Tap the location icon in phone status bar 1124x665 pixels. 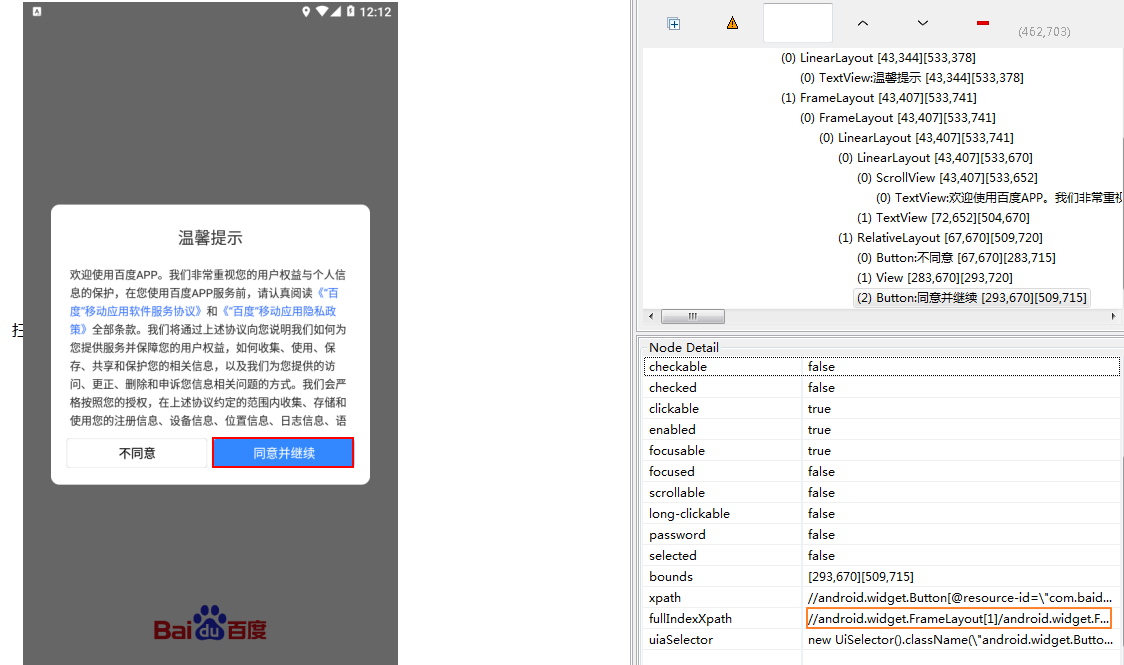pyautogui.click(x=306, y=11)
